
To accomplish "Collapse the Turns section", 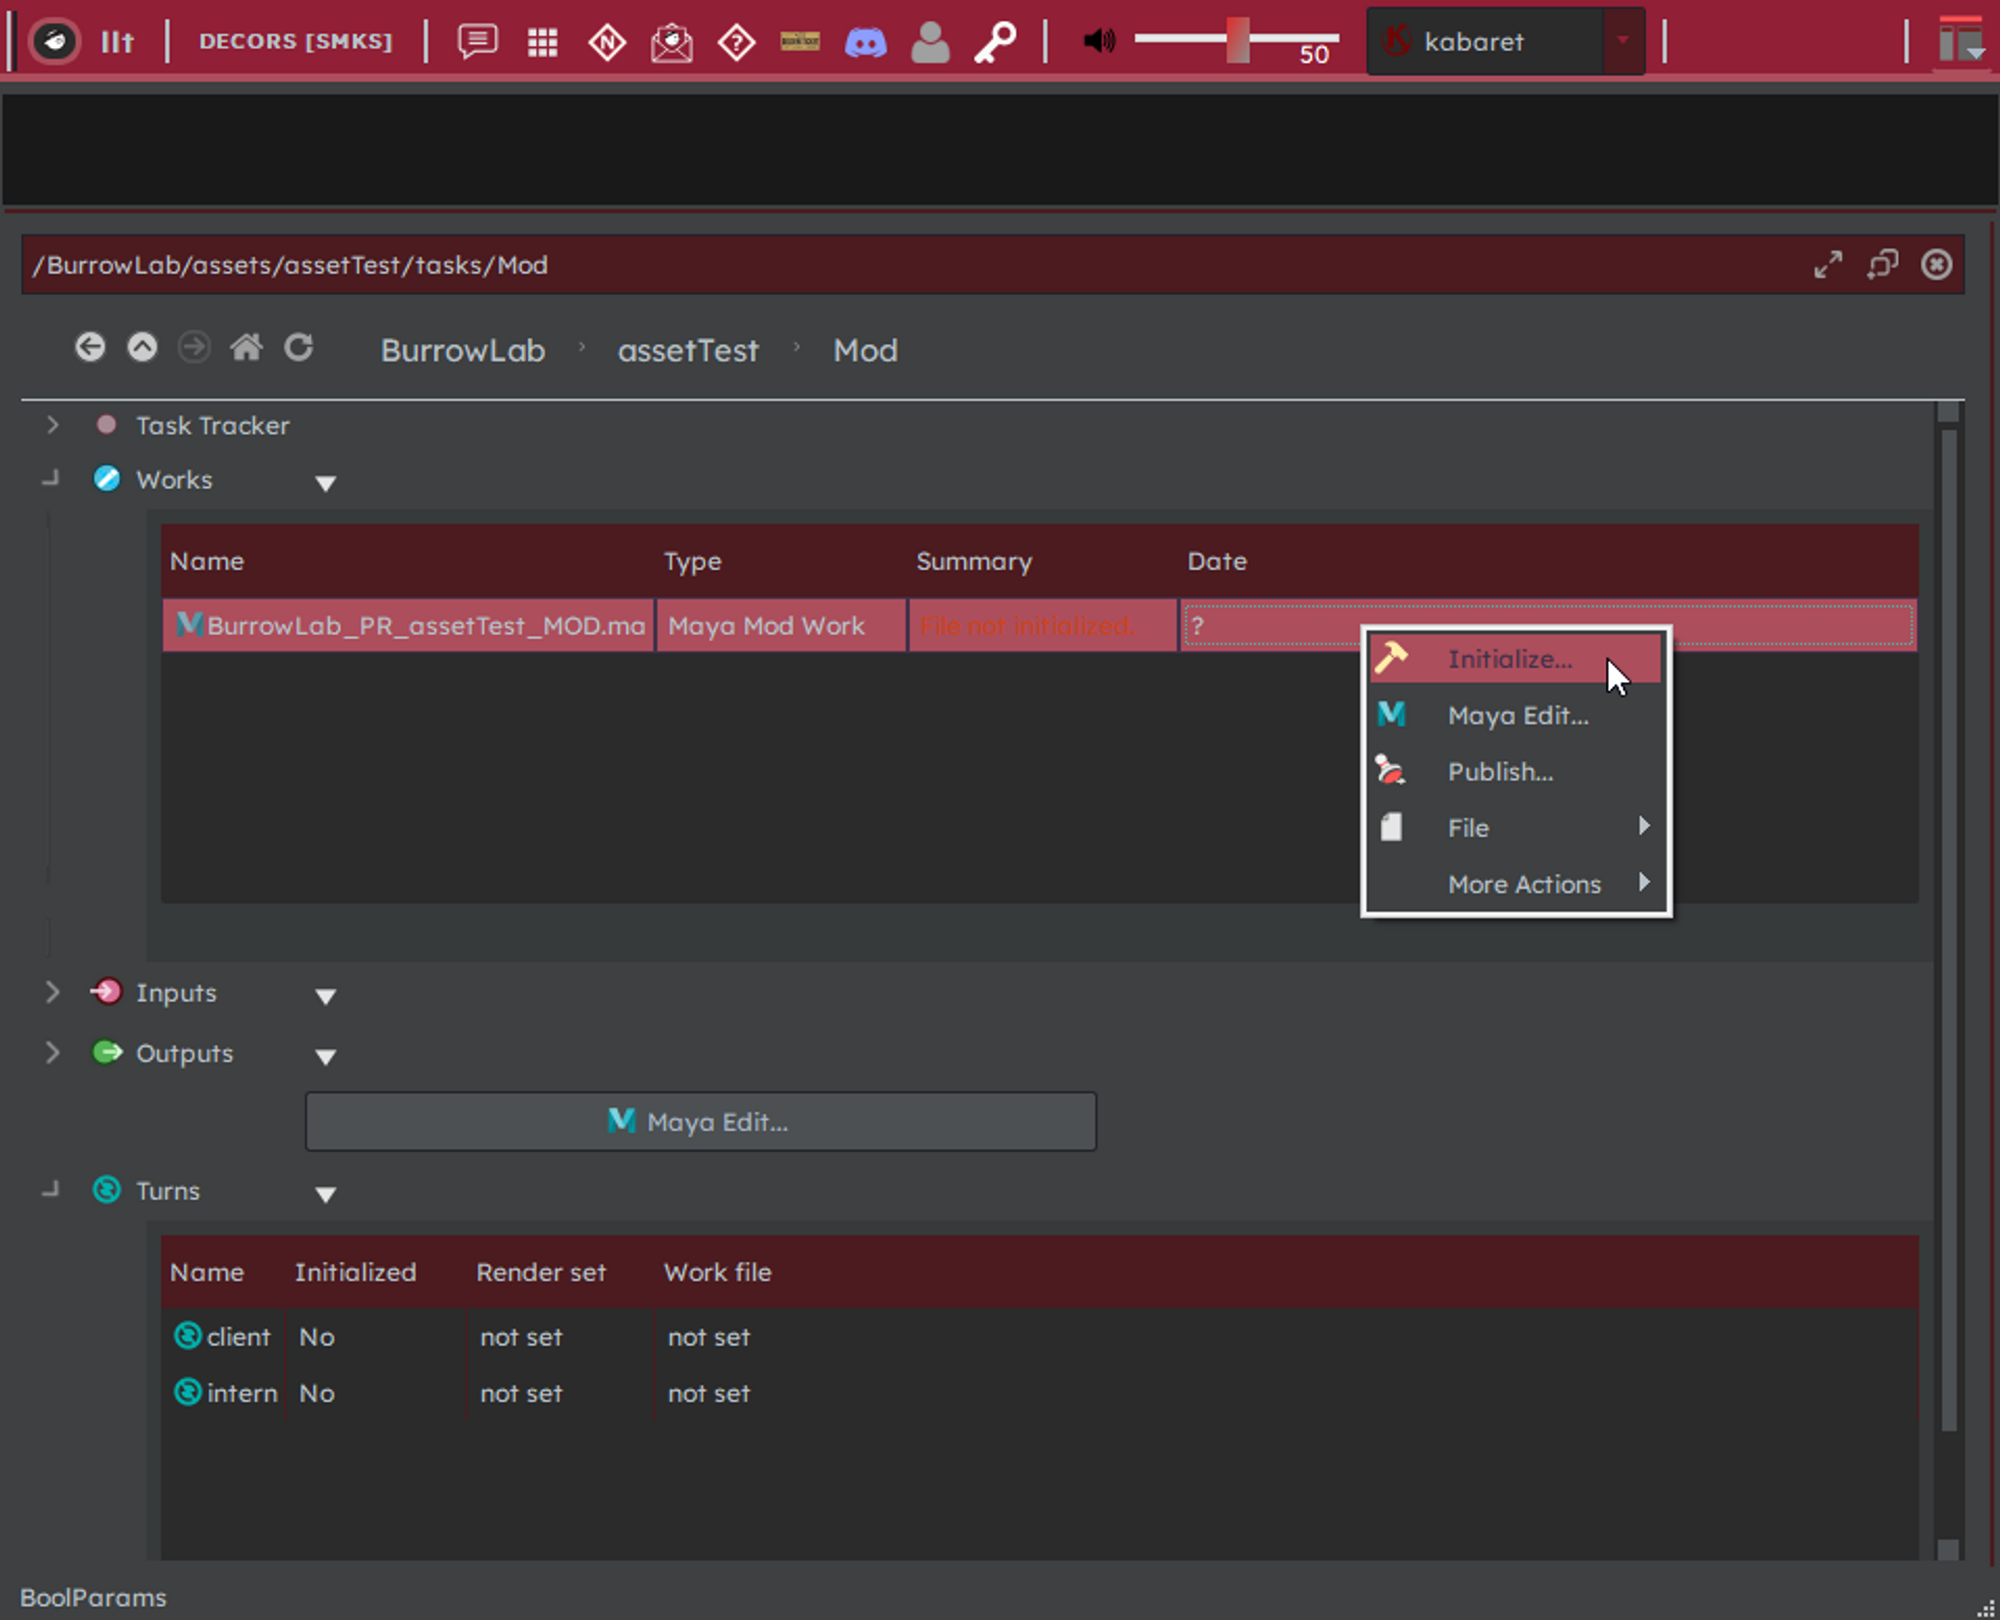I will pos(50,1190).
